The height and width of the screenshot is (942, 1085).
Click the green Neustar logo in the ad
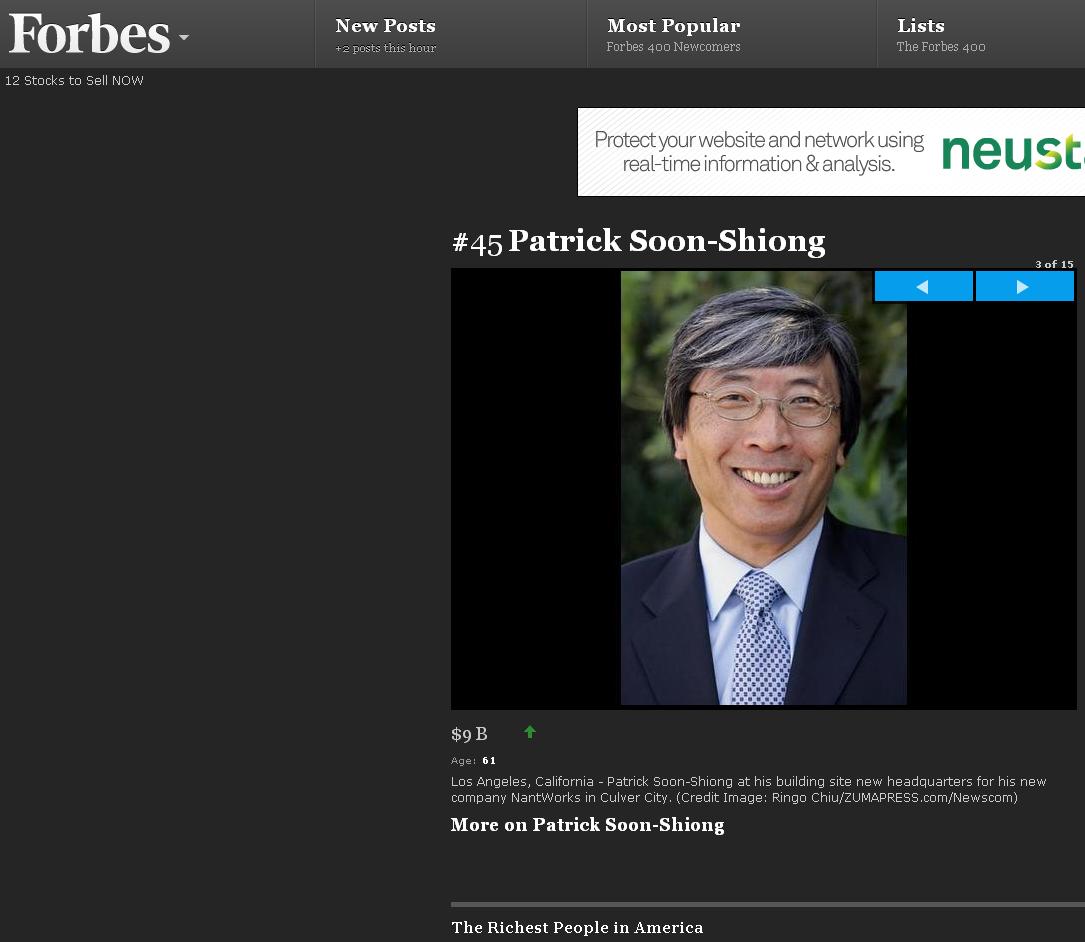[1012, 152]
